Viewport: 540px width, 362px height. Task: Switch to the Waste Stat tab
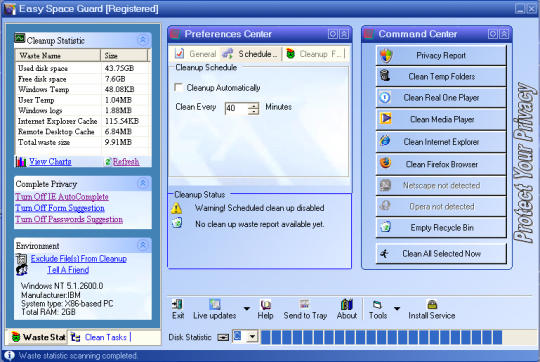tap(38, 337)
